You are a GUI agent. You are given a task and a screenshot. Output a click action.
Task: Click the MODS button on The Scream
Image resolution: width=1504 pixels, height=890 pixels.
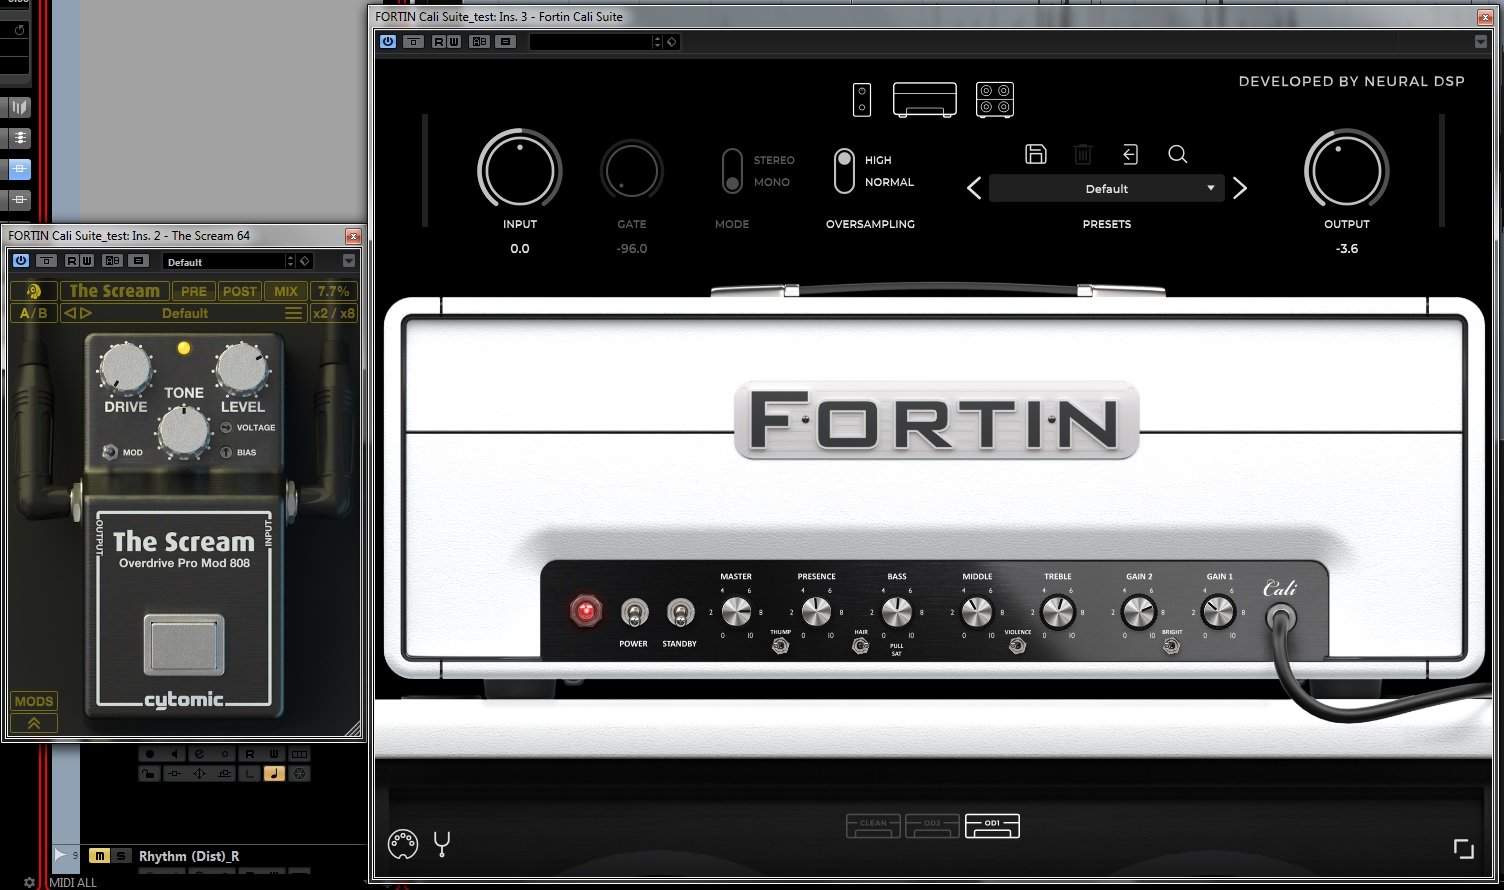34,701
